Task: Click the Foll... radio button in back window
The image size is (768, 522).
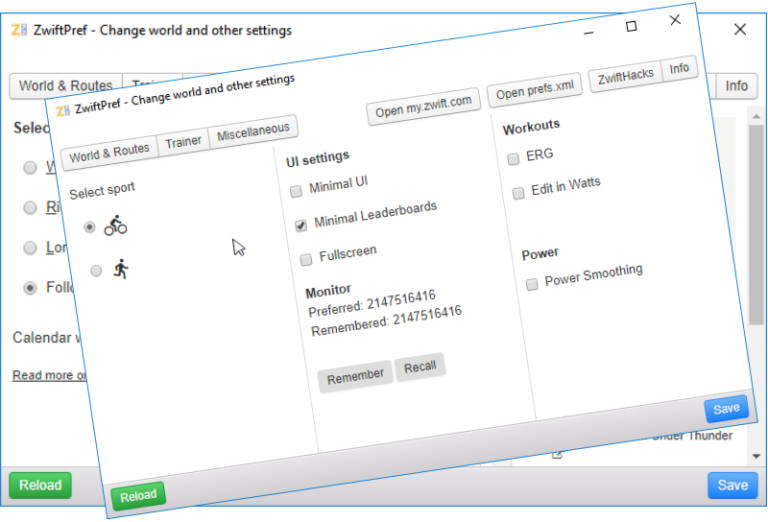Action: pos(30,288)
